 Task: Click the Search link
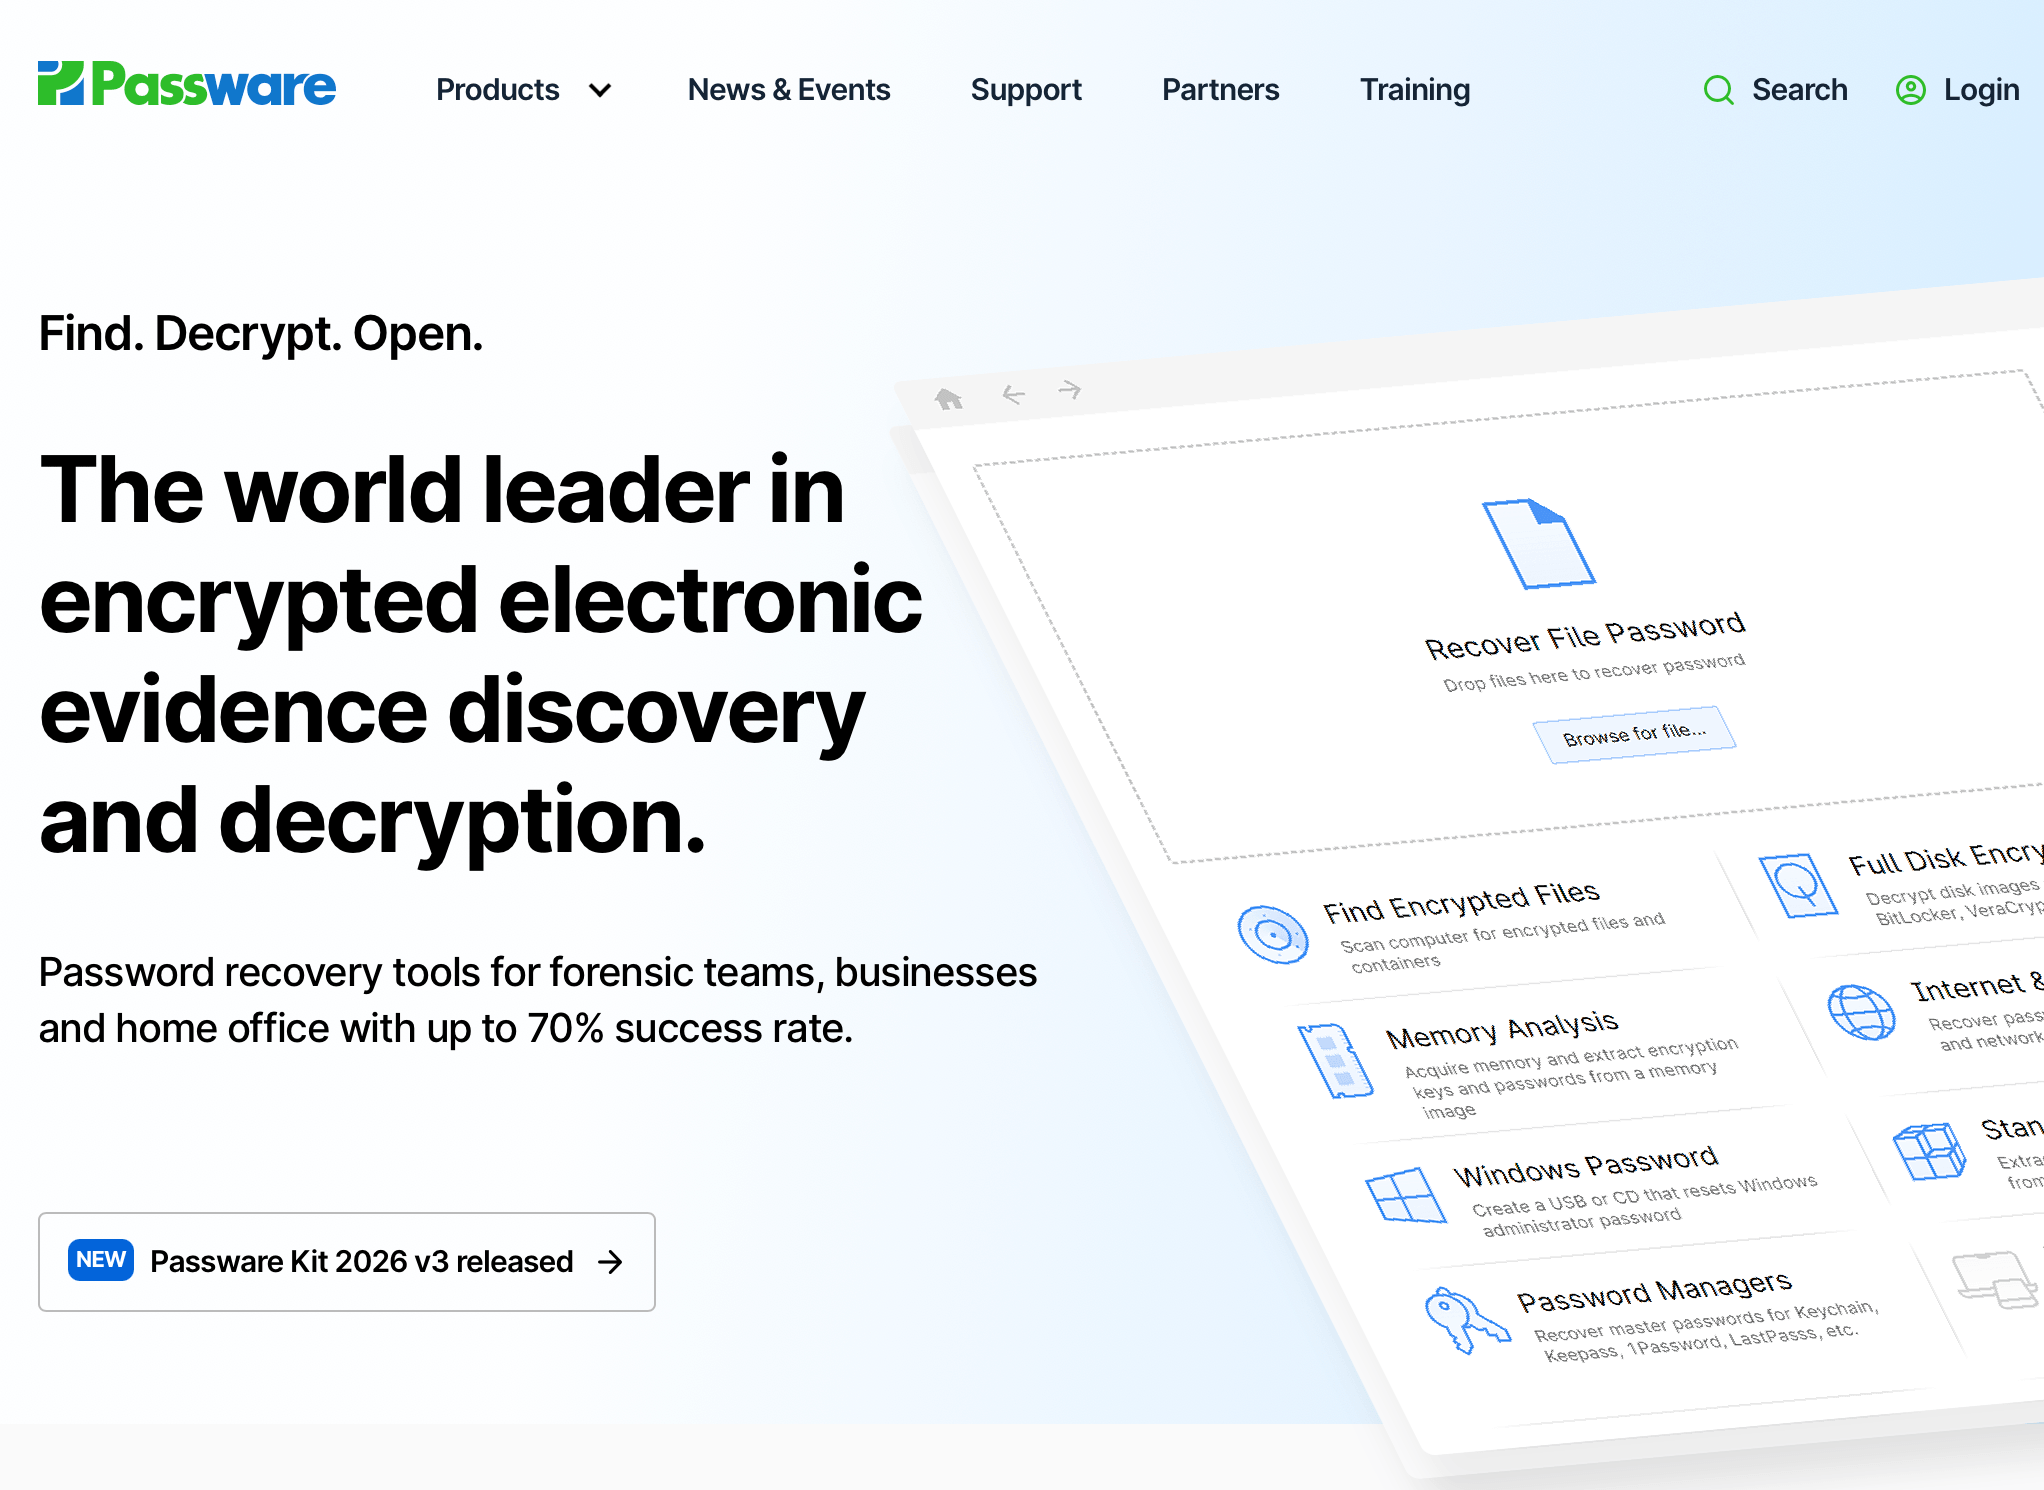click(1799, 90)
